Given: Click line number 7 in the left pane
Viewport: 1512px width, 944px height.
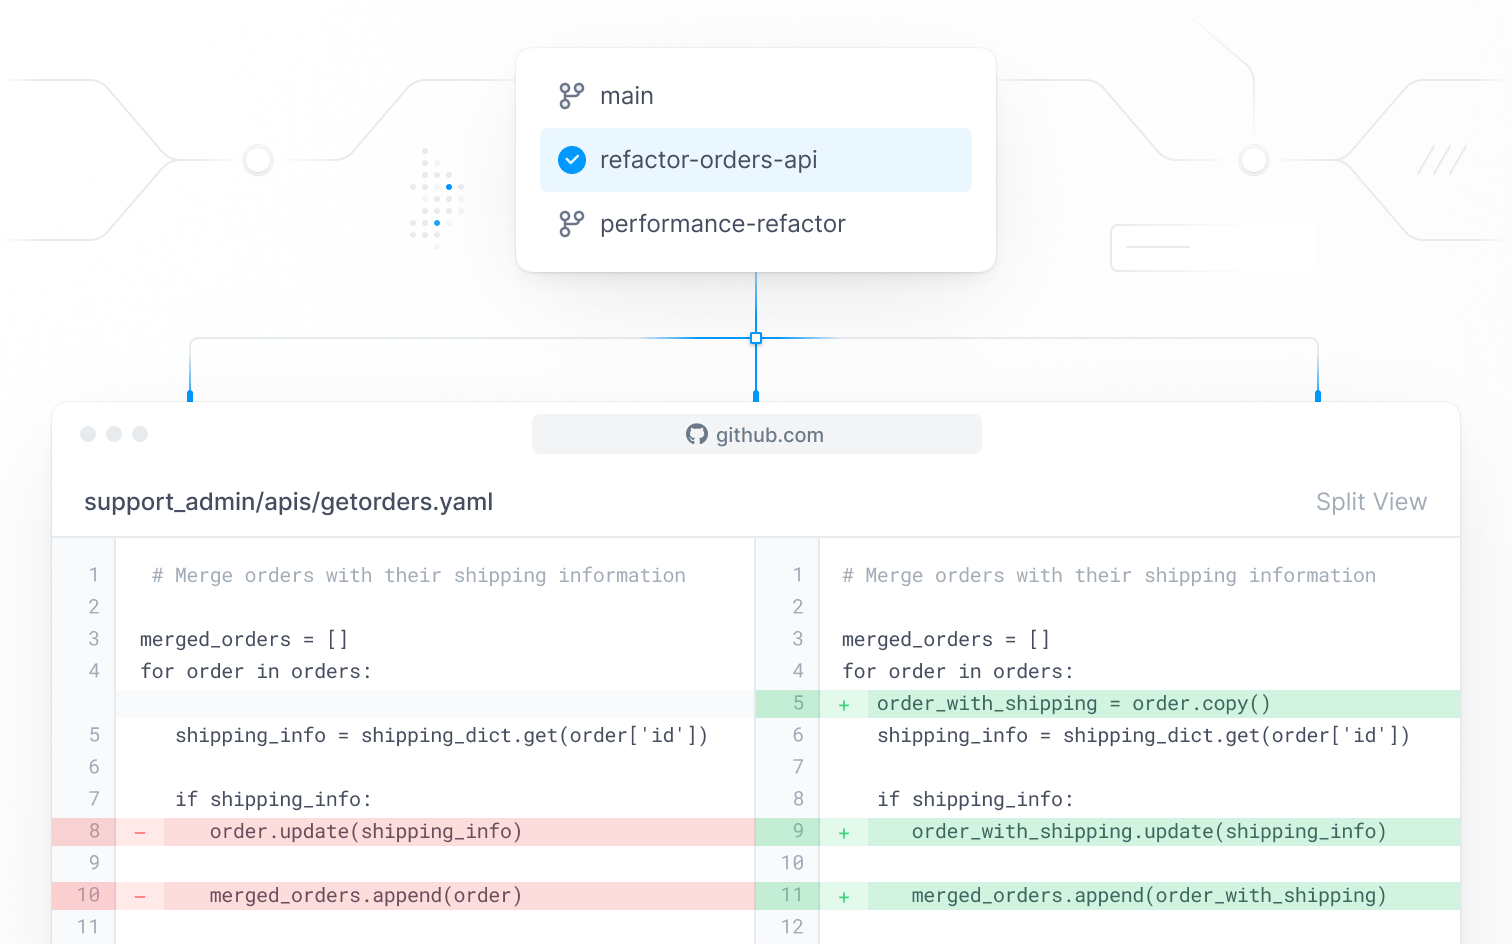Looking at the screenshot, I should pyautogui.click(x=93, y=799).
